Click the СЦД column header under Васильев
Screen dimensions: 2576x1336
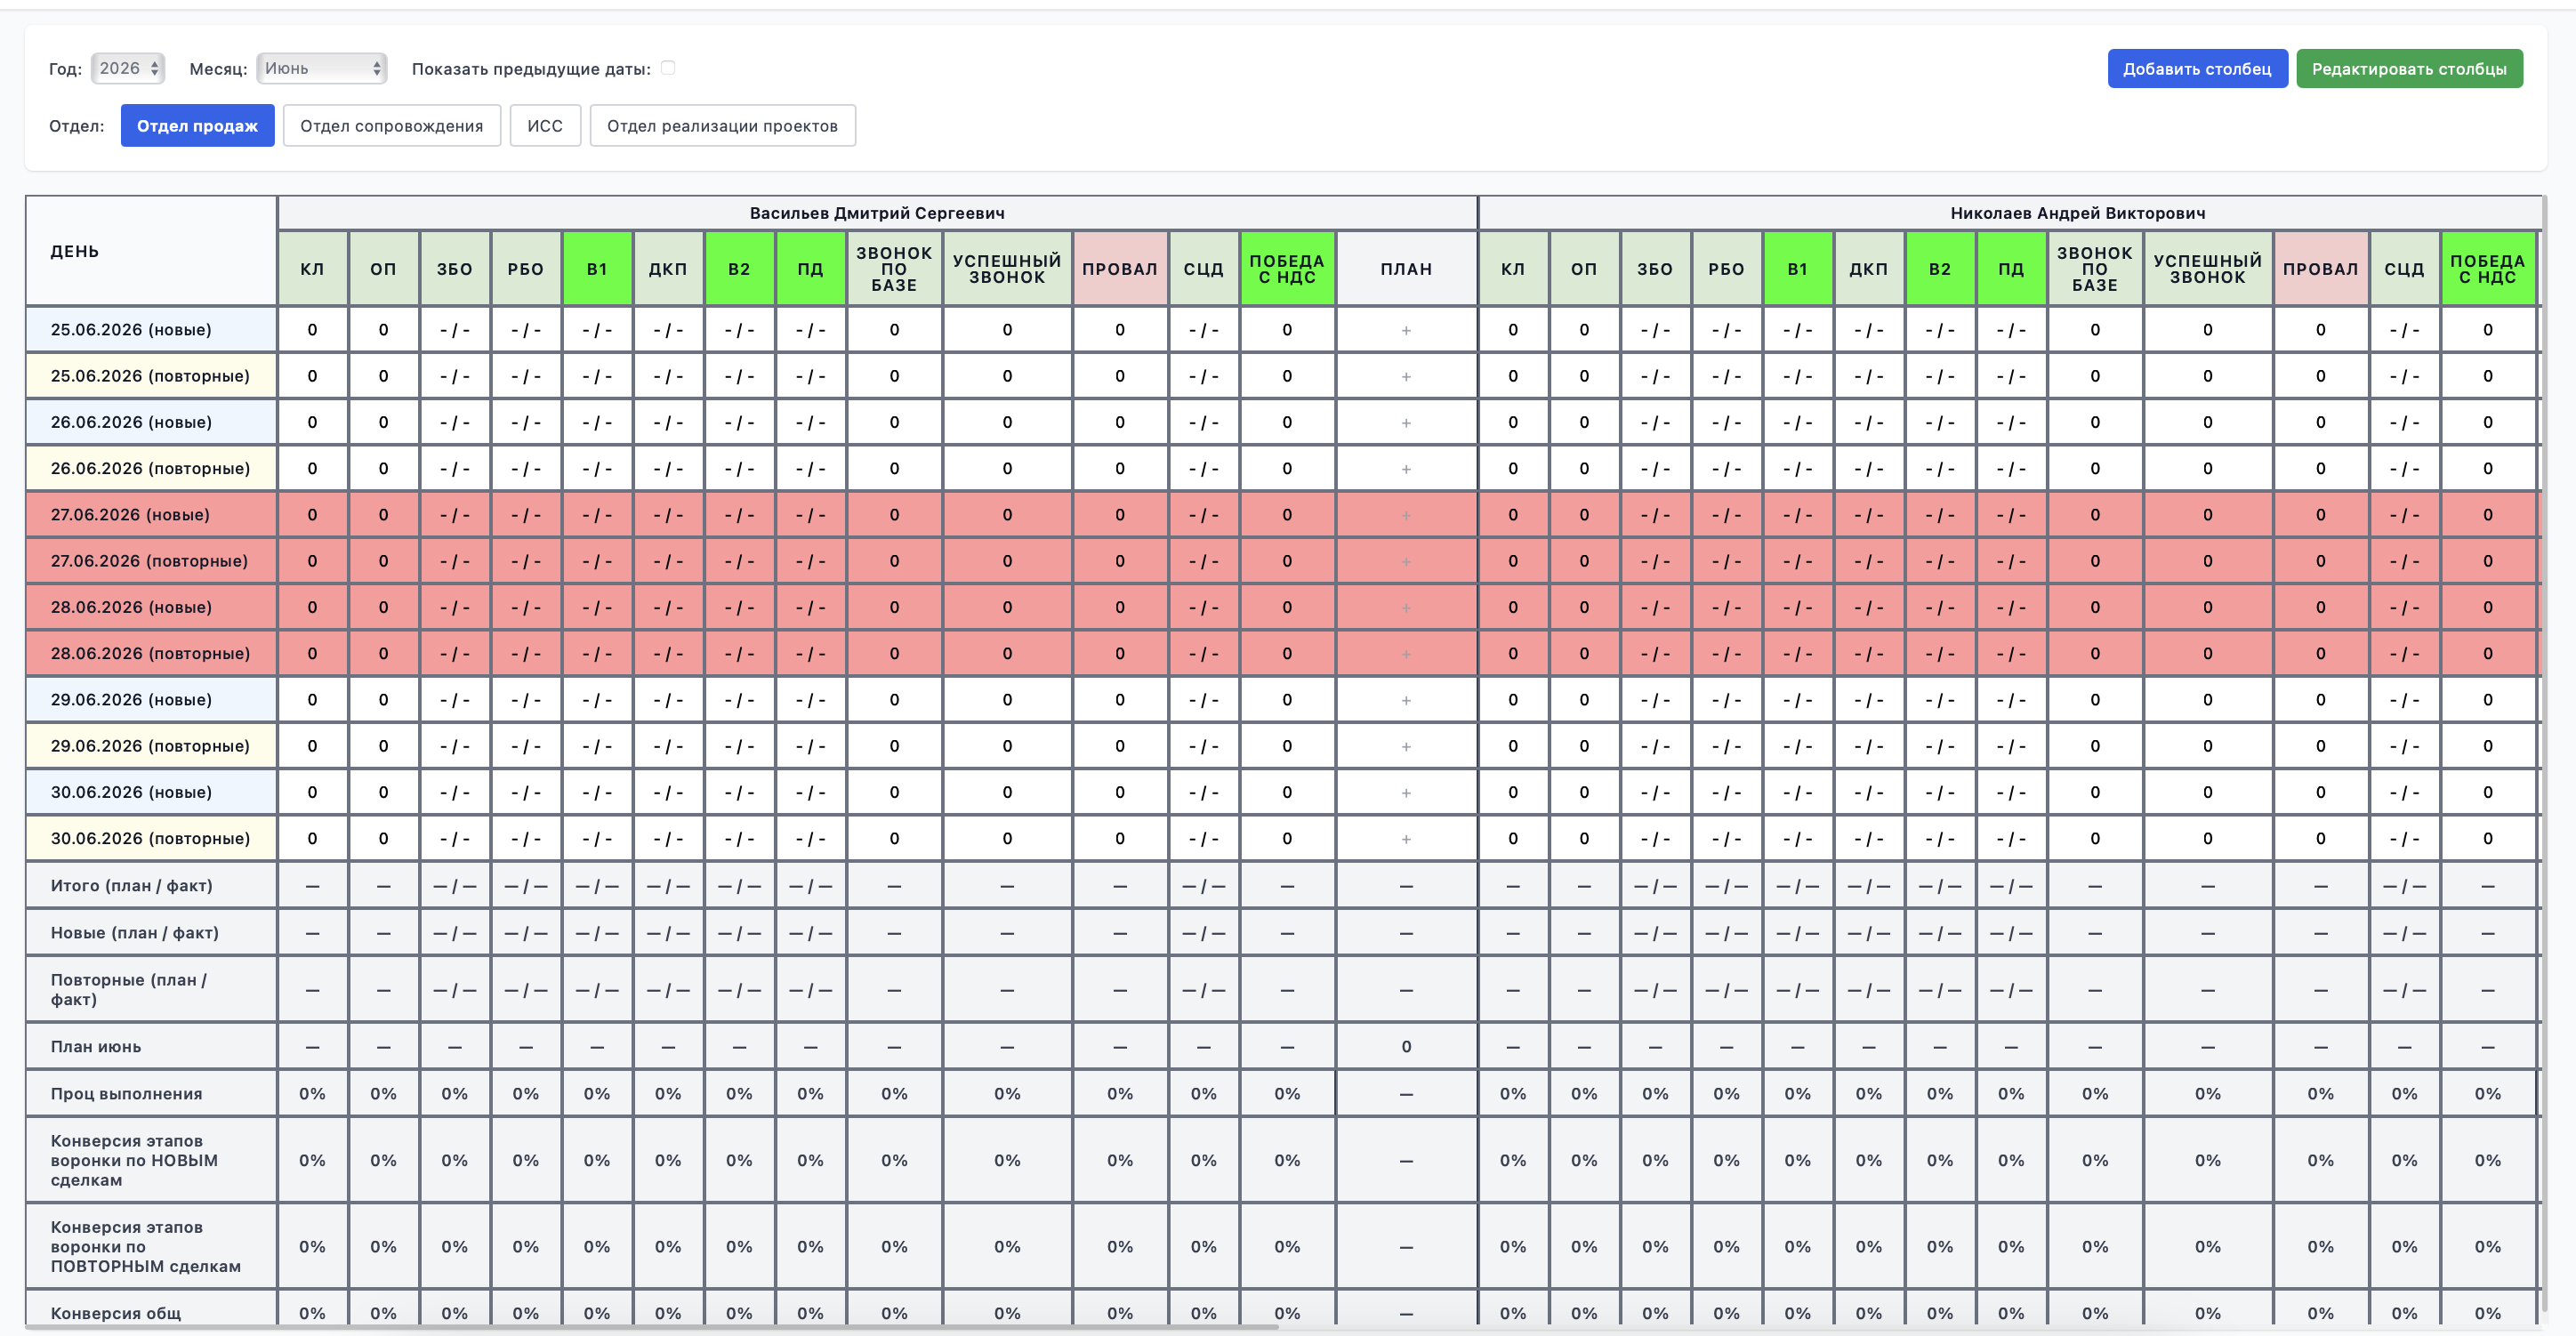point(1203,269)
